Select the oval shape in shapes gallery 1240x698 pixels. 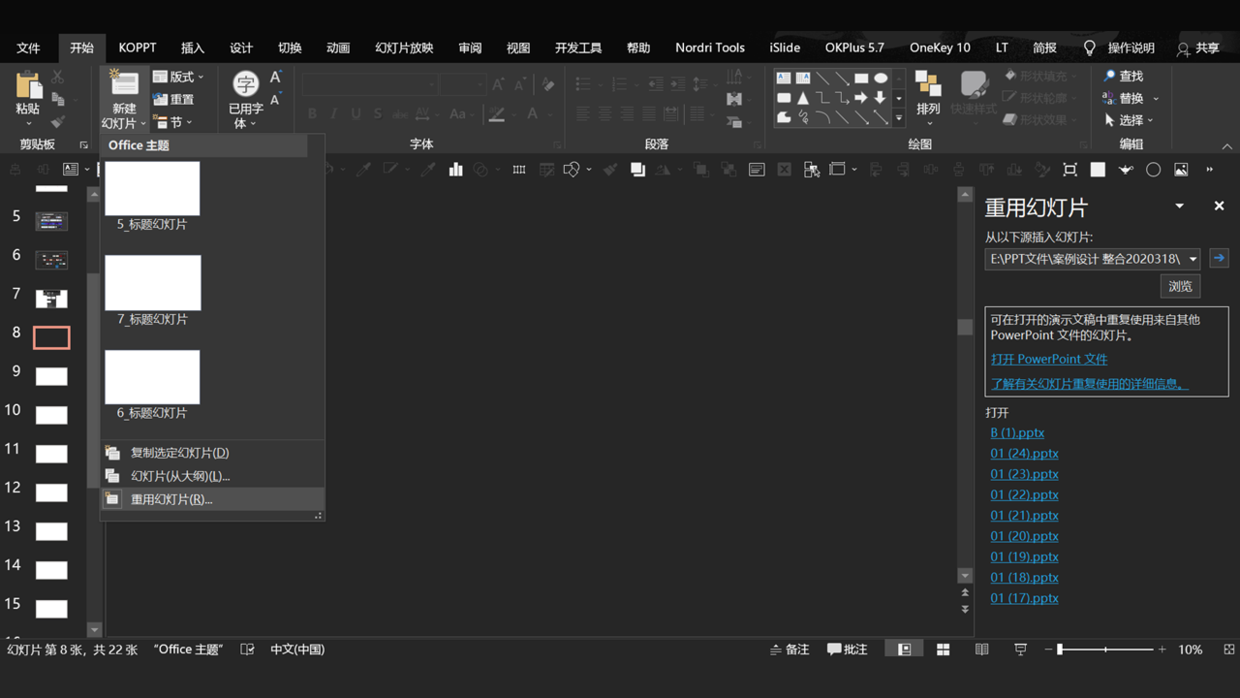pyautogui.click(x=881, y=78)
